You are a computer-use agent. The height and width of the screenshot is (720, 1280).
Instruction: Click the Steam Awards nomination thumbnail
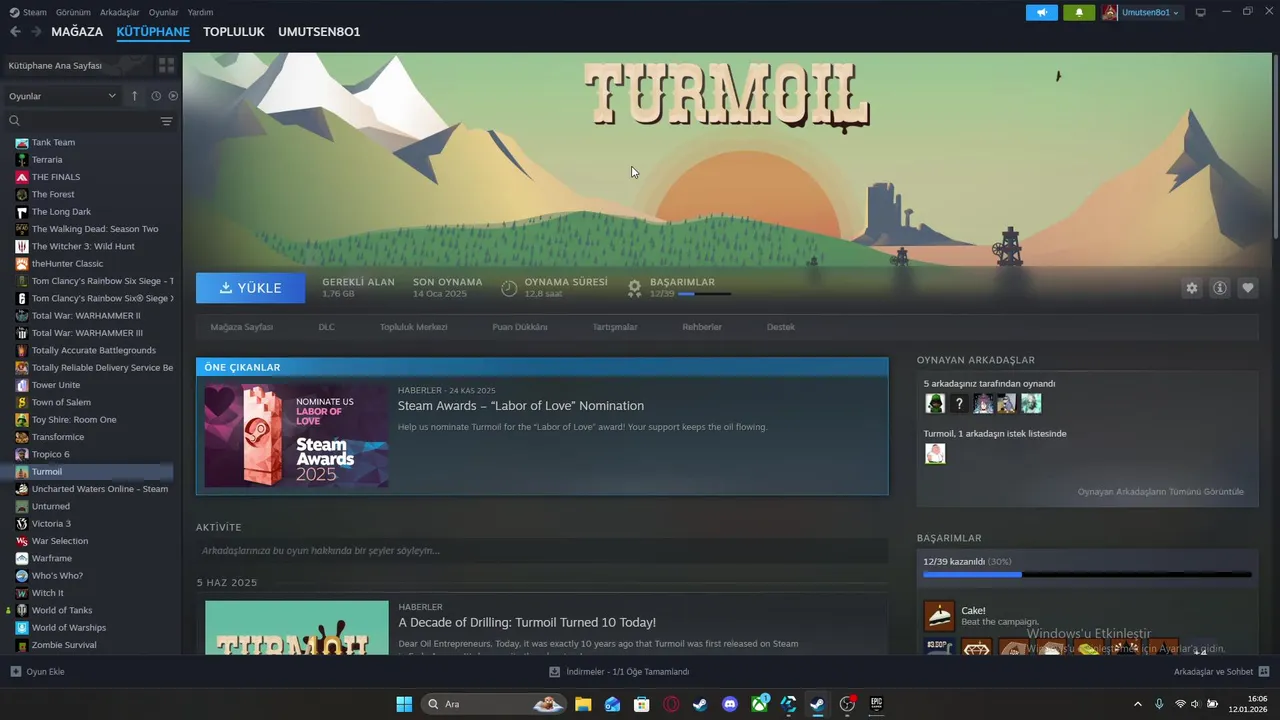296,436
